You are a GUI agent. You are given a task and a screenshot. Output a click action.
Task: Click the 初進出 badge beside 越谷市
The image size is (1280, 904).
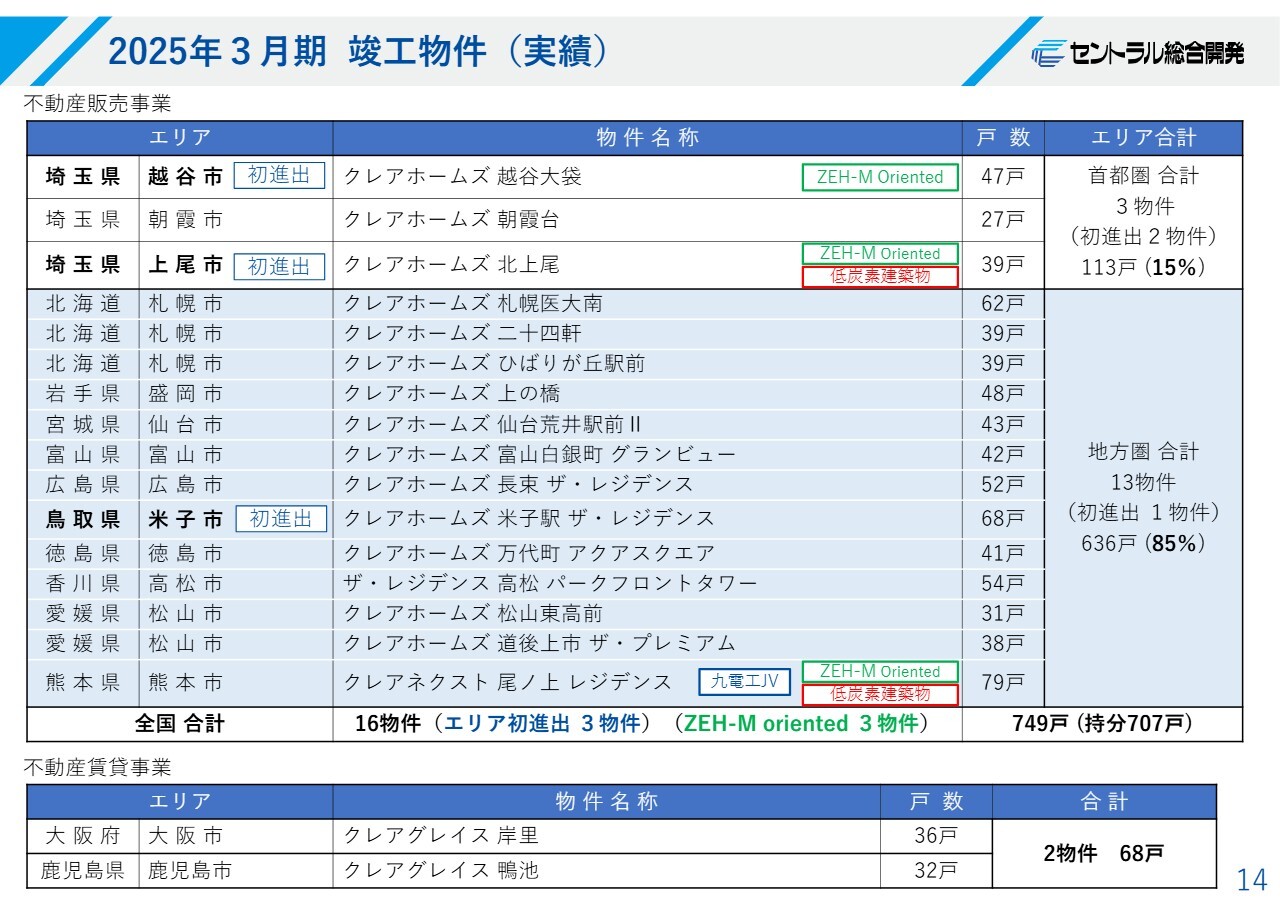(x=279, y=176)
